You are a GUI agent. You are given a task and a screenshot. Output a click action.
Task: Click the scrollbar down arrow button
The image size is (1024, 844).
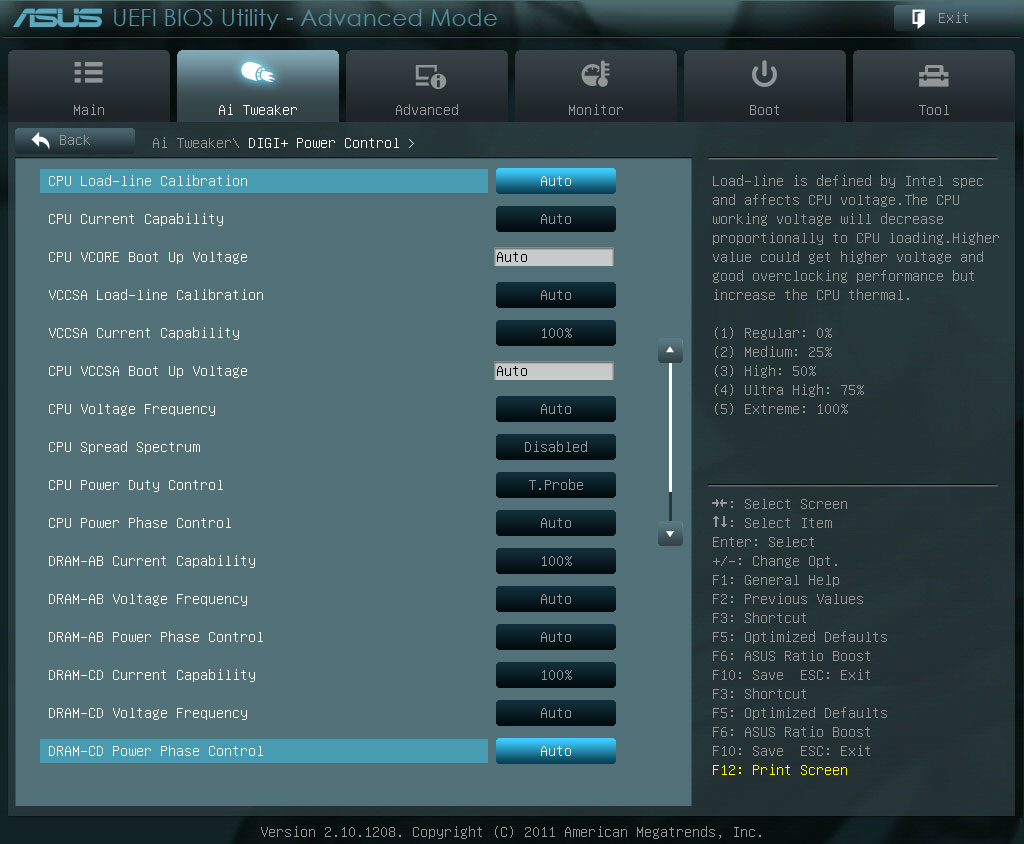click(x=670, y=535)
